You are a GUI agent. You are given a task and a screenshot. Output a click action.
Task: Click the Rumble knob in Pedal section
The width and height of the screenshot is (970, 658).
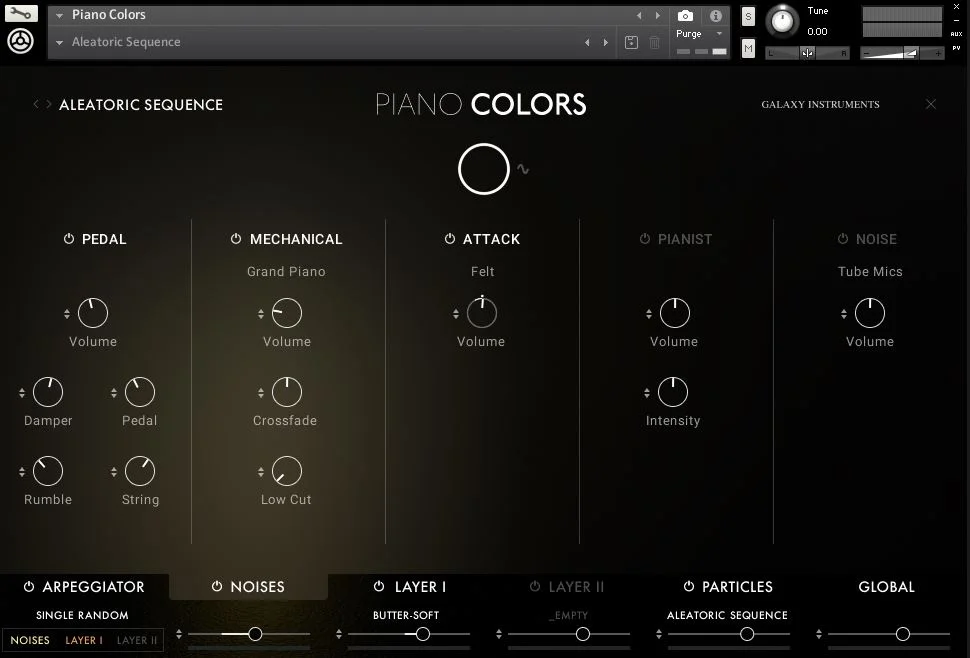point(48,471)
